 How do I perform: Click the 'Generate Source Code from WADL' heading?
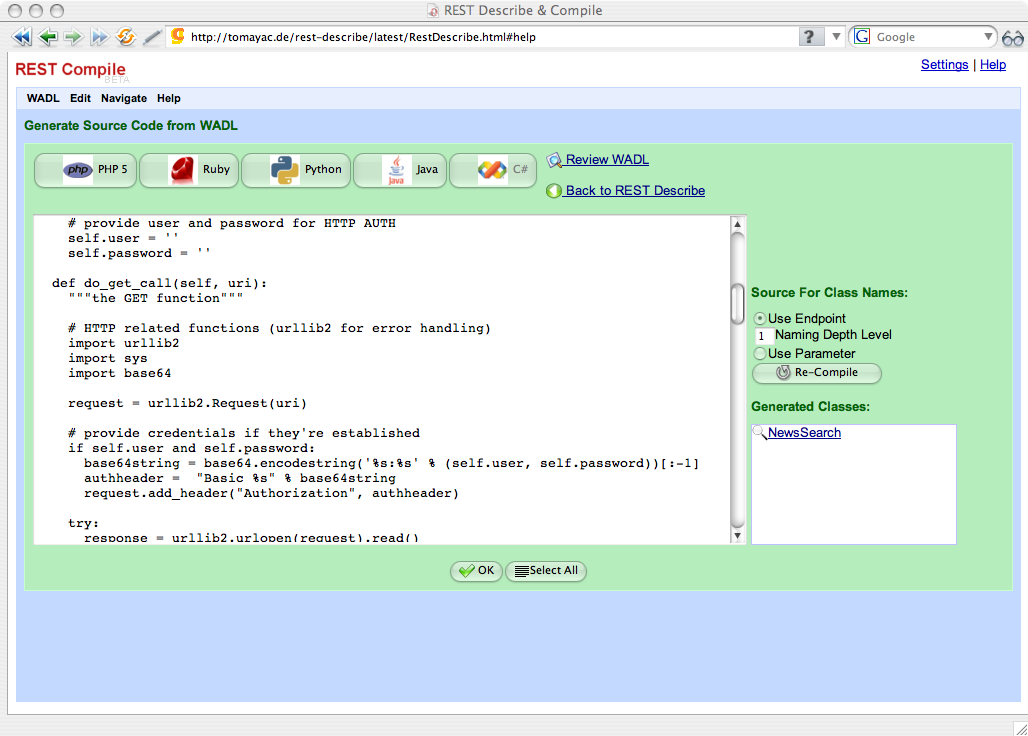(x=131, y=126)
